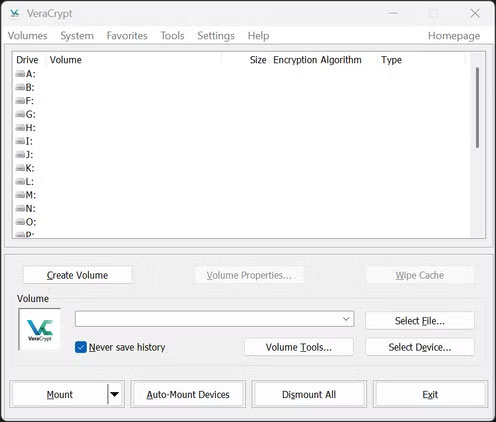Image resolution: width=496 pixels, height=422 pixels.
Task: Uncheck Never save history checkbox
Action: click(81, 347)
